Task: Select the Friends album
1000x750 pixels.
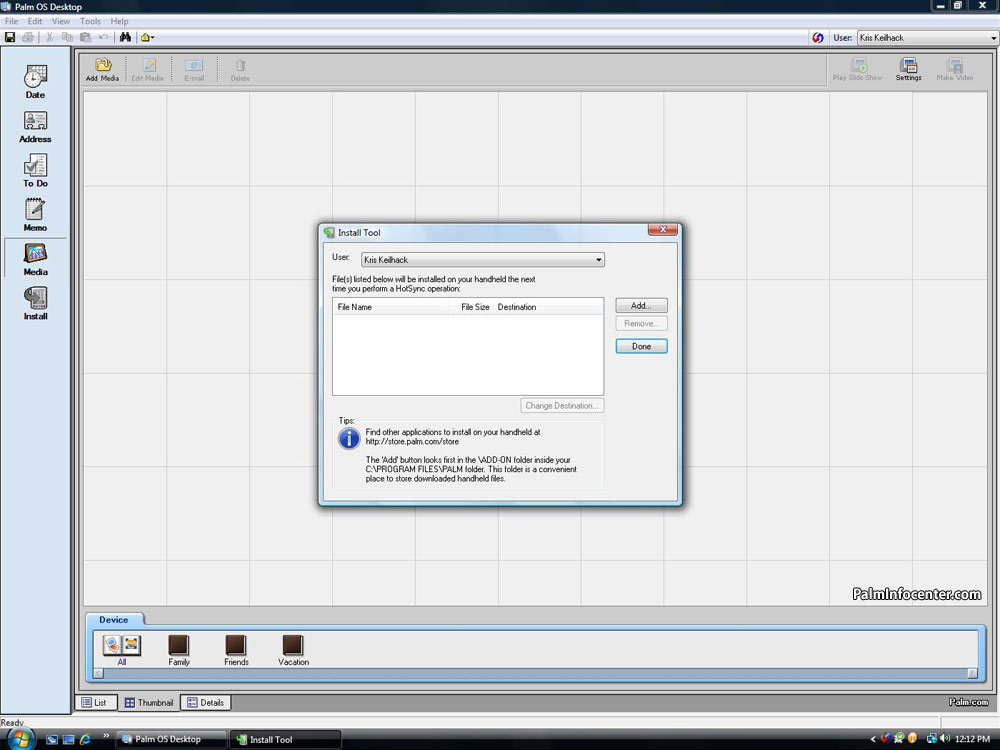Action: point(236,651)
